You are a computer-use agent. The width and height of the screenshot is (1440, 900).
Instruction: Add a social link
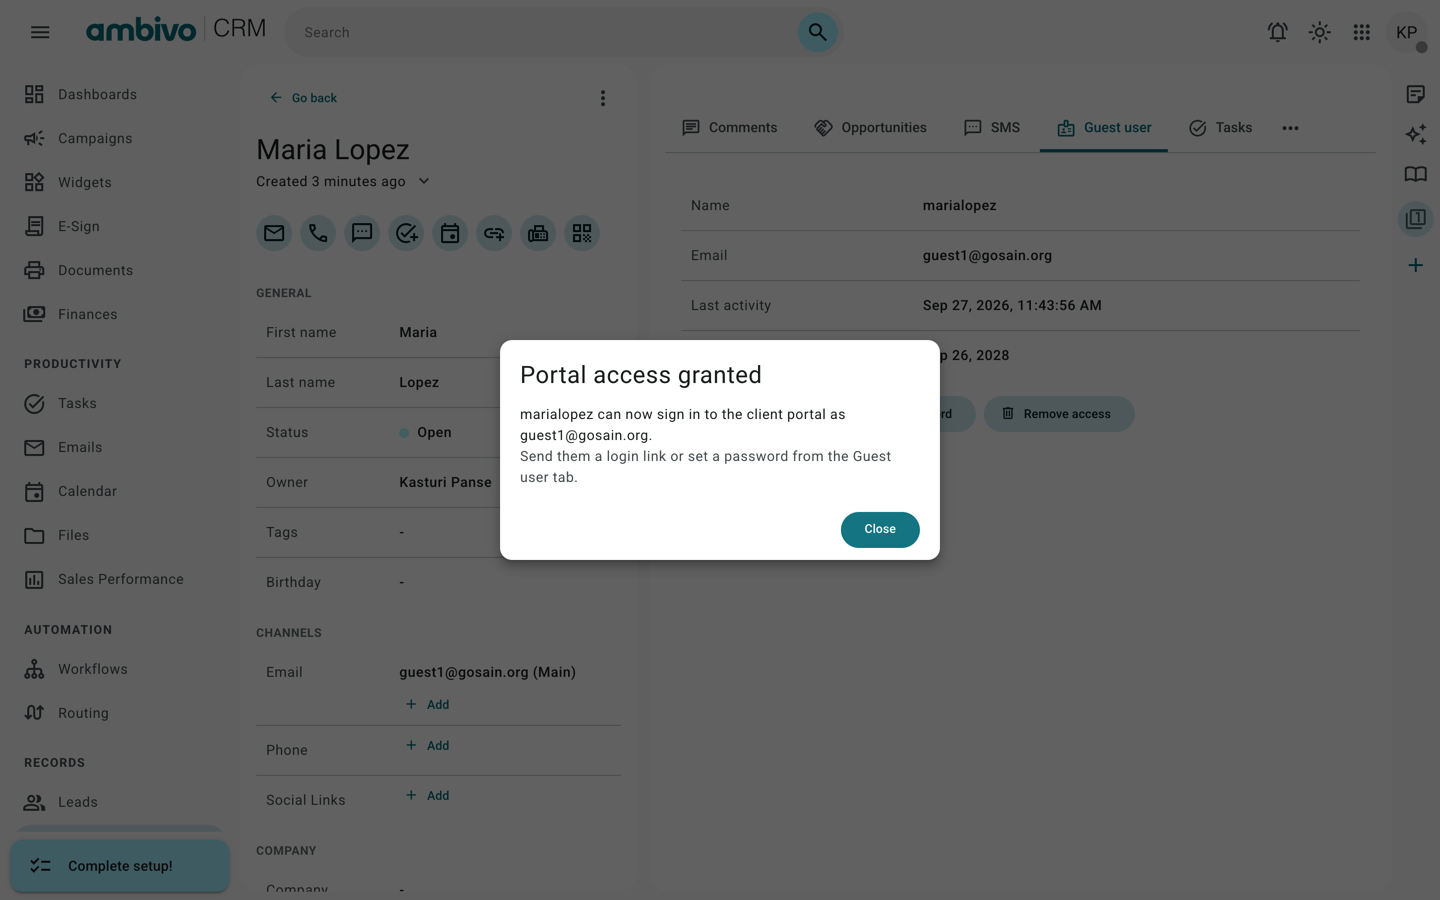(x=427, y=796)
